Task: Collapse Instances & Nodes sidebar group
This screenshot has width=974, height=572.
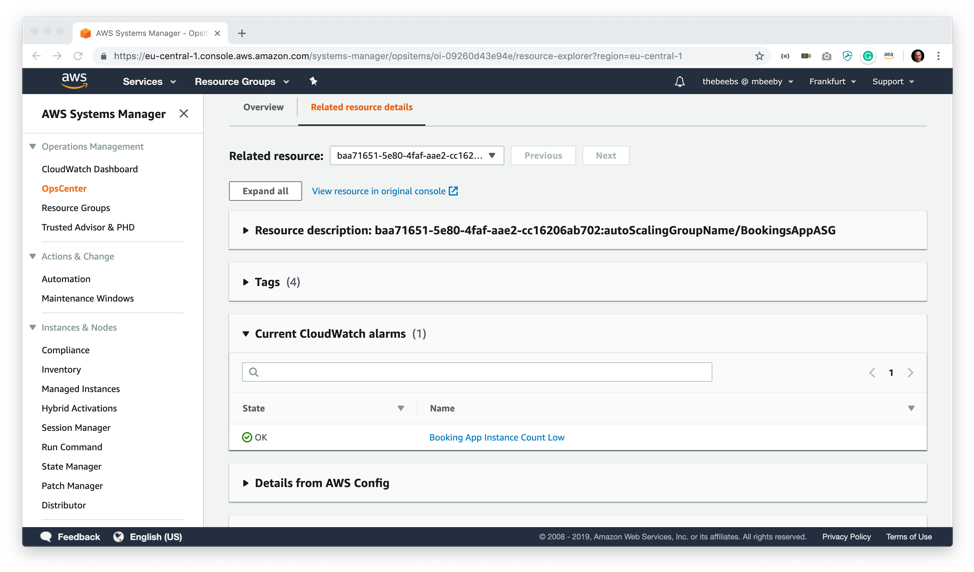Action: coord(32,327)
